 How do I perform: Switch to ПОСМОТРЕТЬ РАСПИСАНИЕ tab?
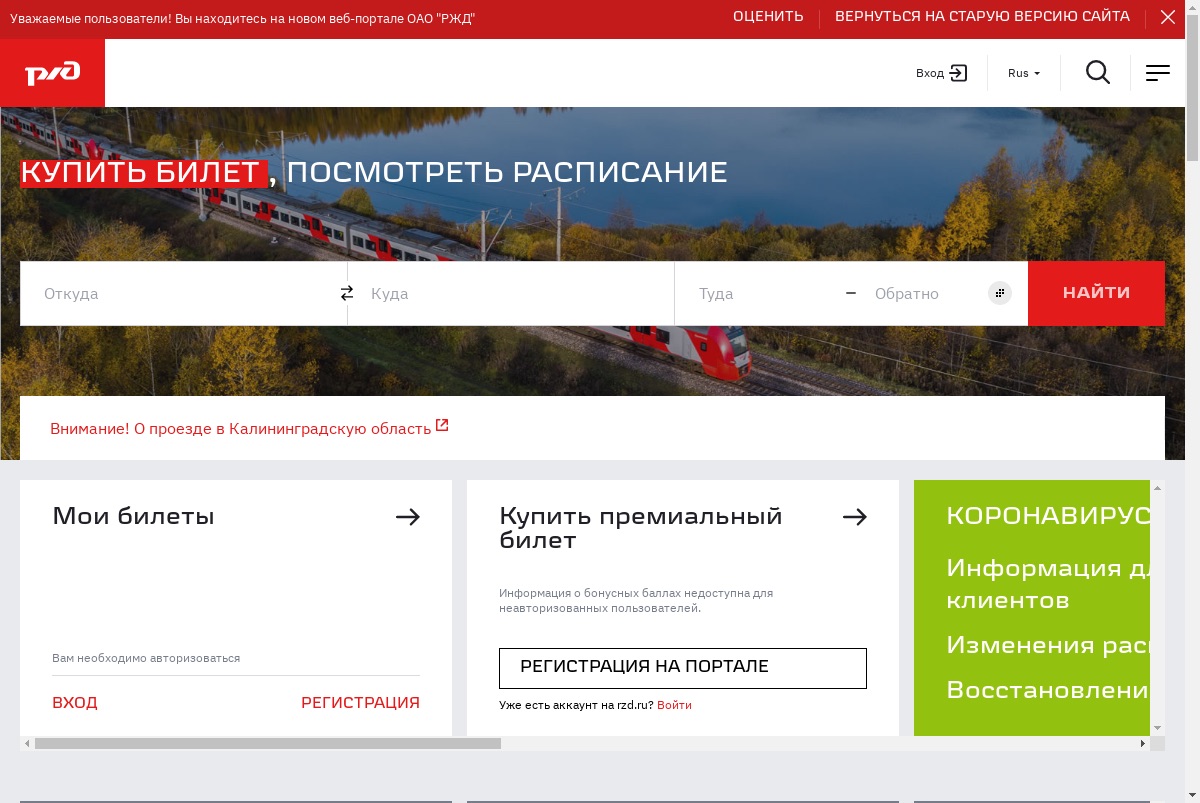pos(507,172)
